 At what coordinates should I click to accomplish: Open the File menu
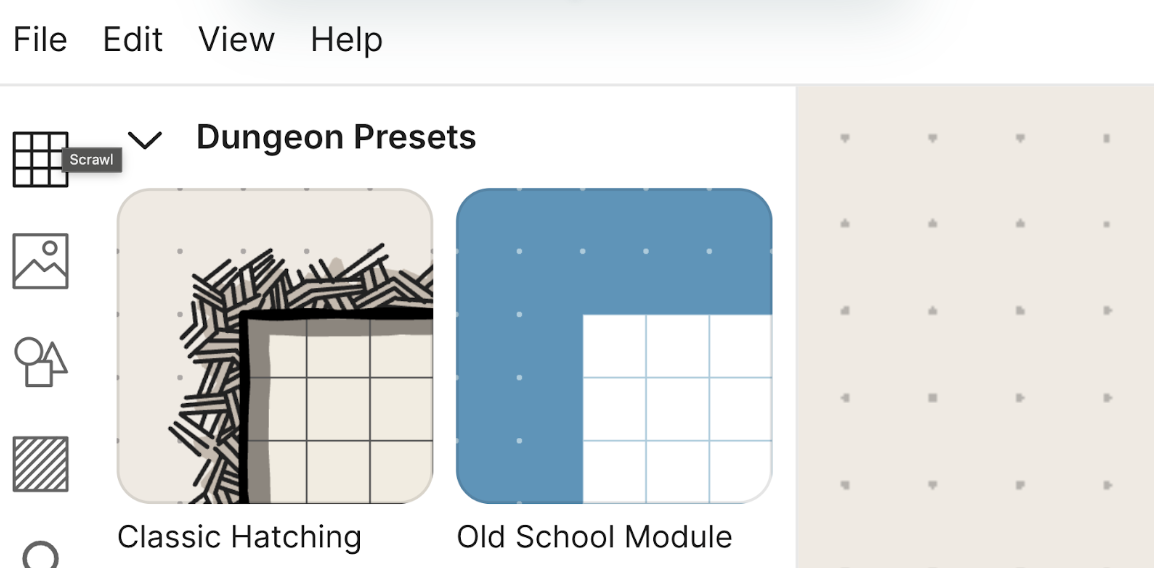(x=40, y=40)
